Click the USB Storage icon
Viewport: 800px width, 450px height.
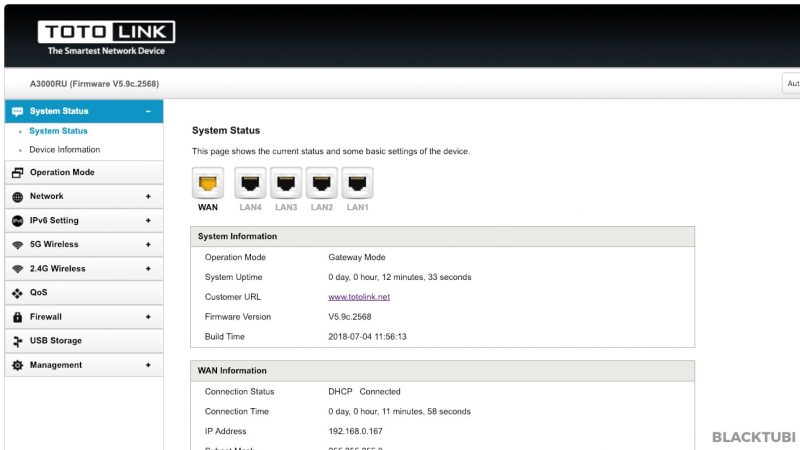point(17,341)
